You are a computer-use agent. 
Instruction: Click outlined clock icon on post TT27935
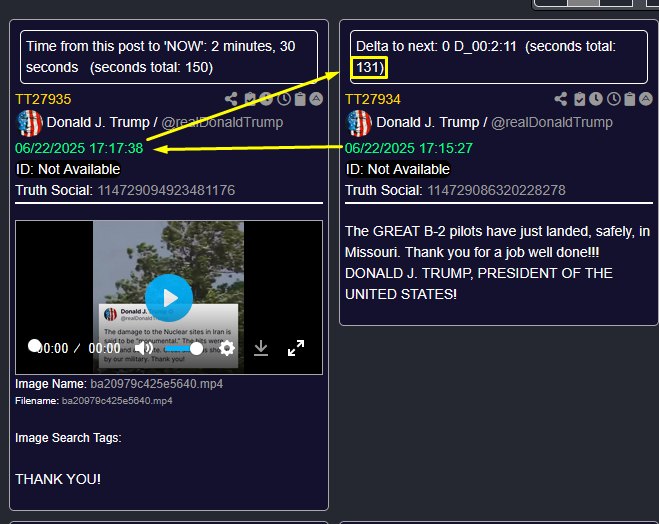(x=284, y=99)
